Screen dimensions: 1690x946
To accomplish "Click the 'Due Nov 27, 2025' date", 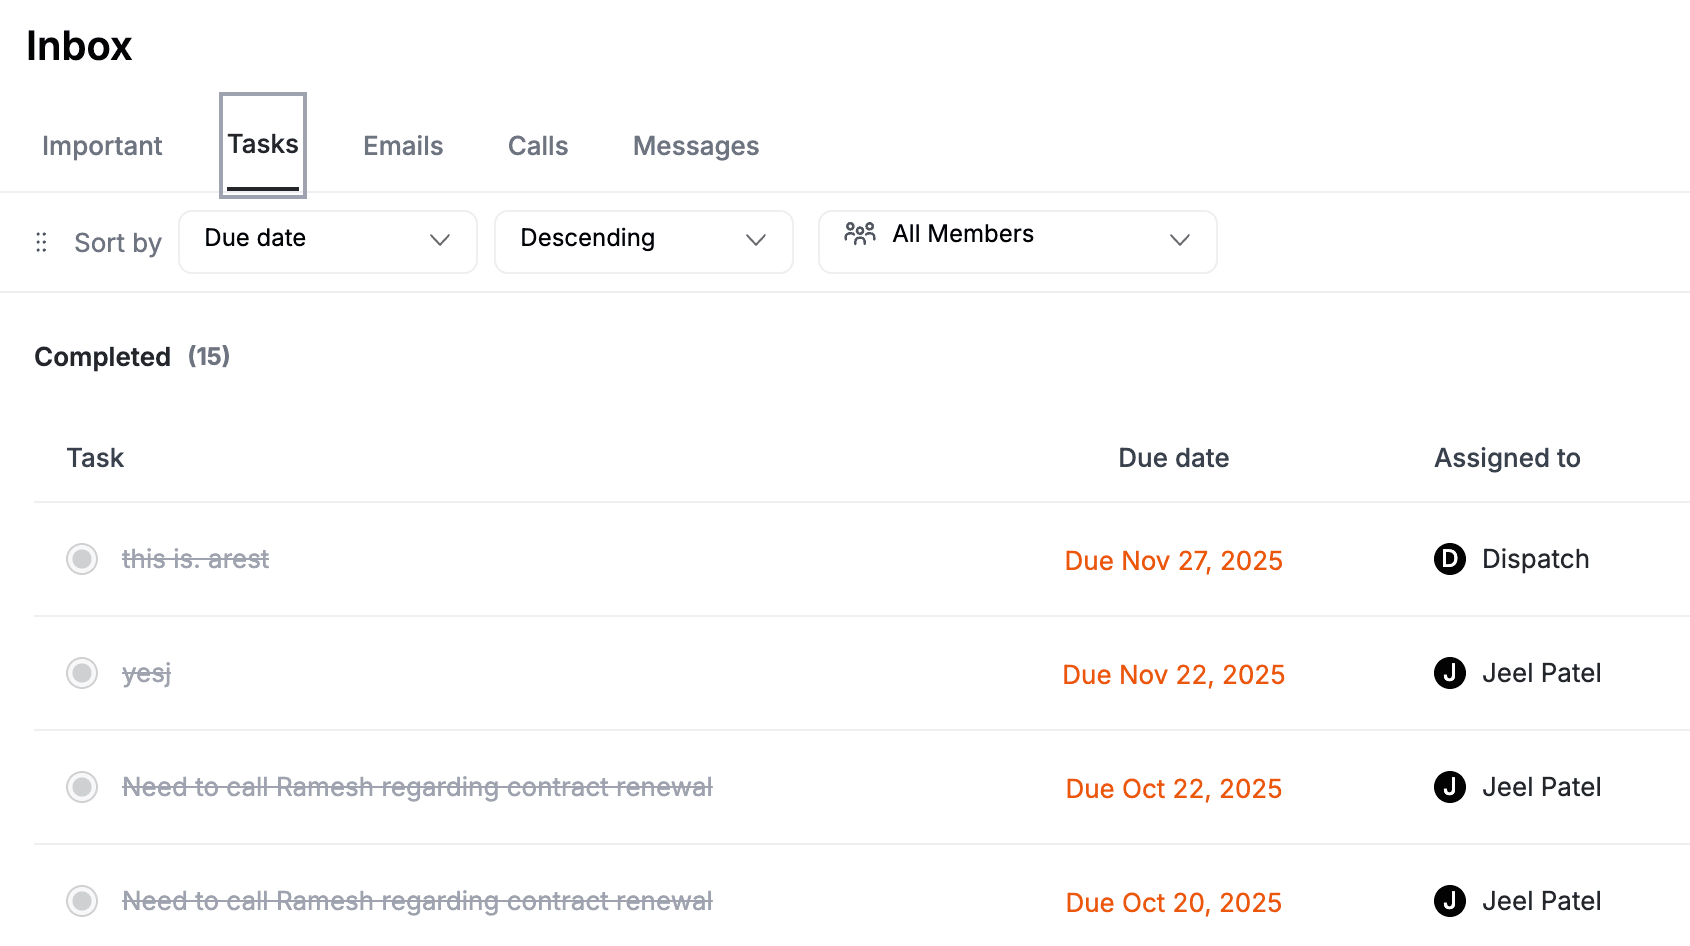I will [1174, 561].
